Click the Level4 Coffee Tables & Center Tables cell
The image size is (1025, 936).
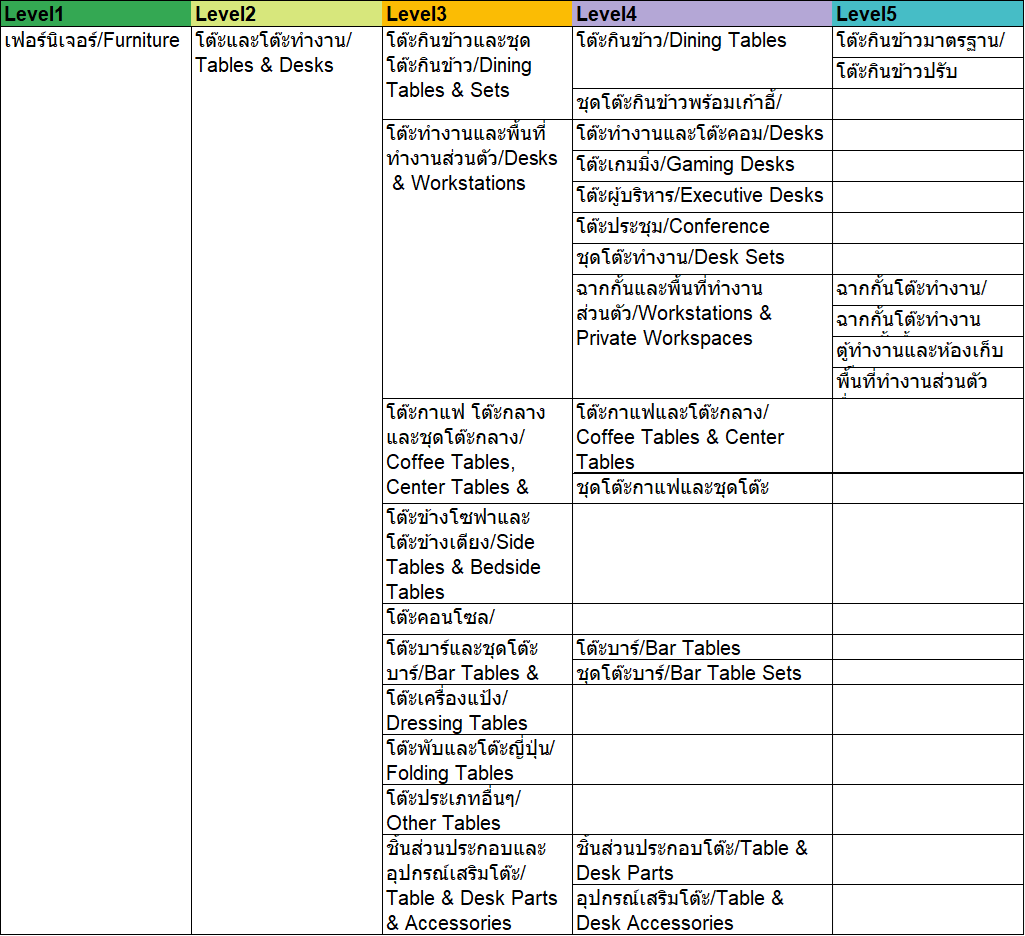702,435
